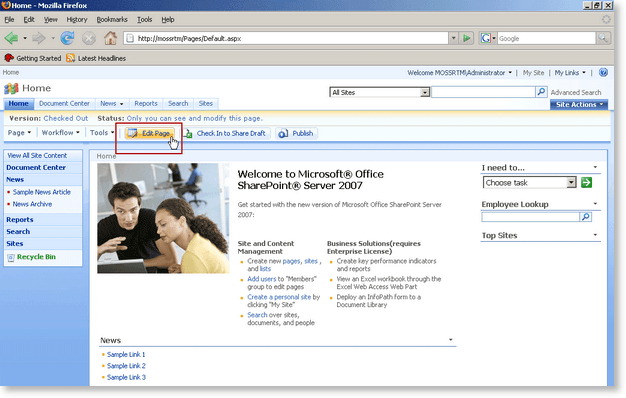Go to the browser Home icon

111,38
